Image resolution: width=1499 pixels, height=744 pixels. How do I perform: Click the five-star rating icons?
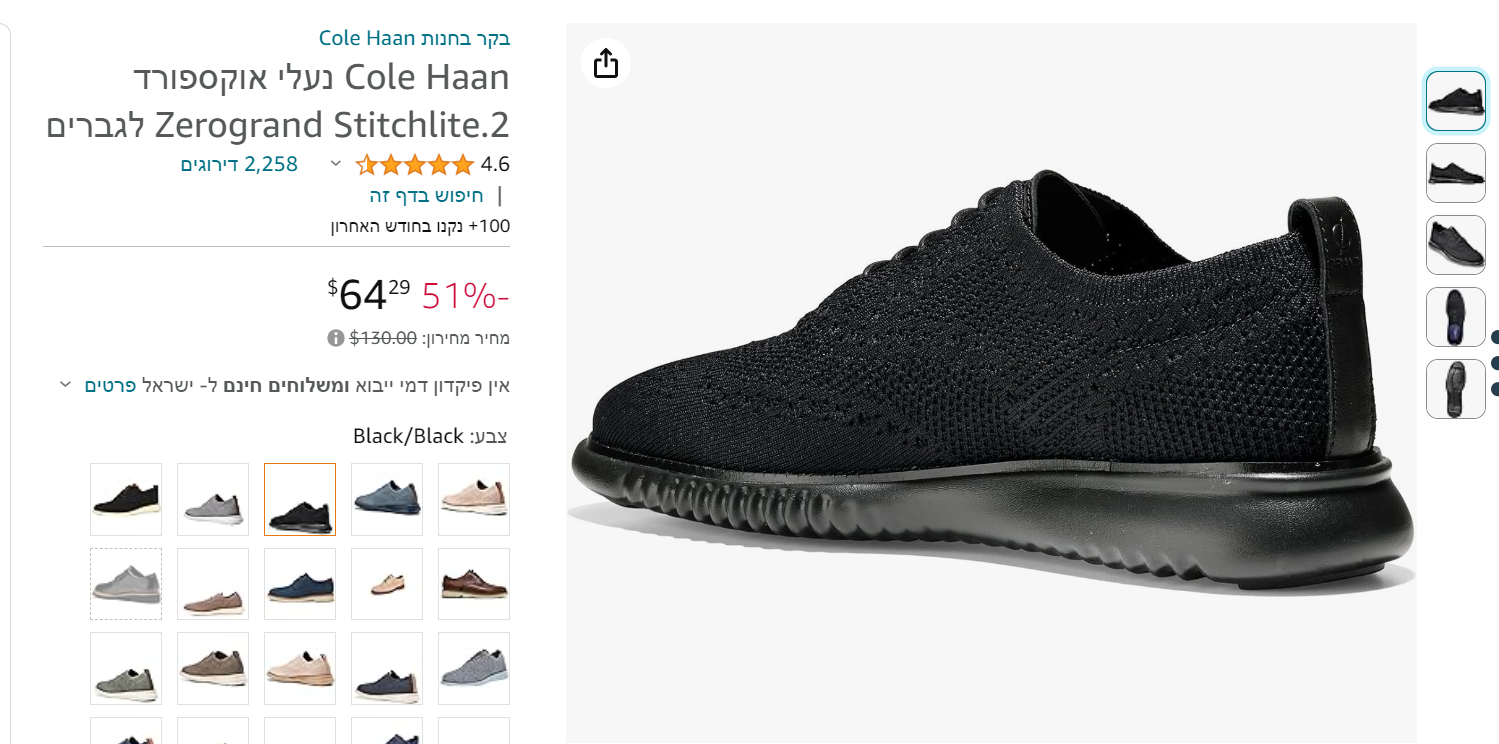[415, 164]
